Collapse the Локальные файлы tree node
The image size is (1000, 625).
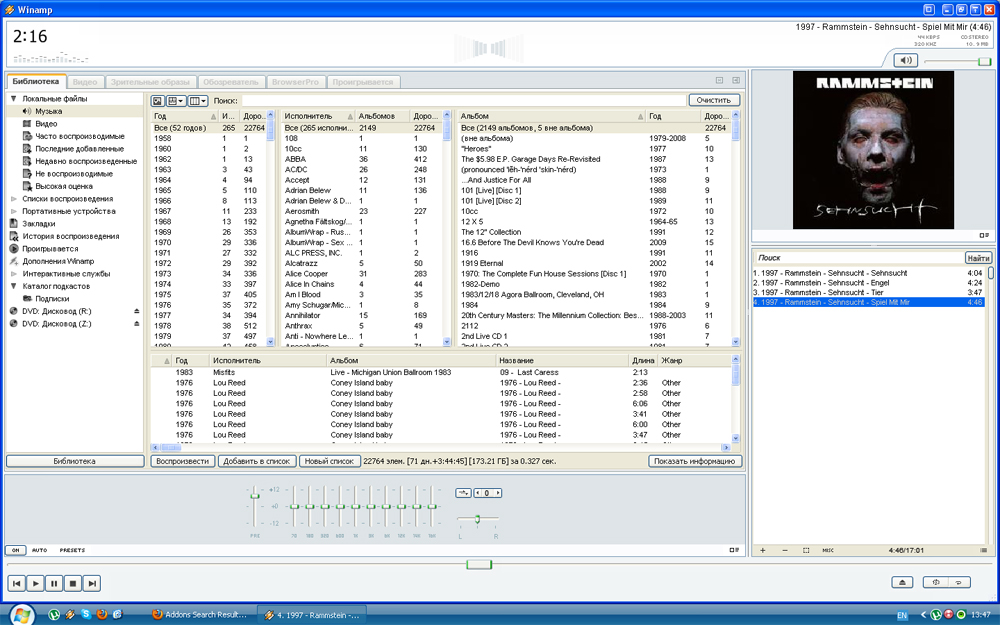[14, 99]
